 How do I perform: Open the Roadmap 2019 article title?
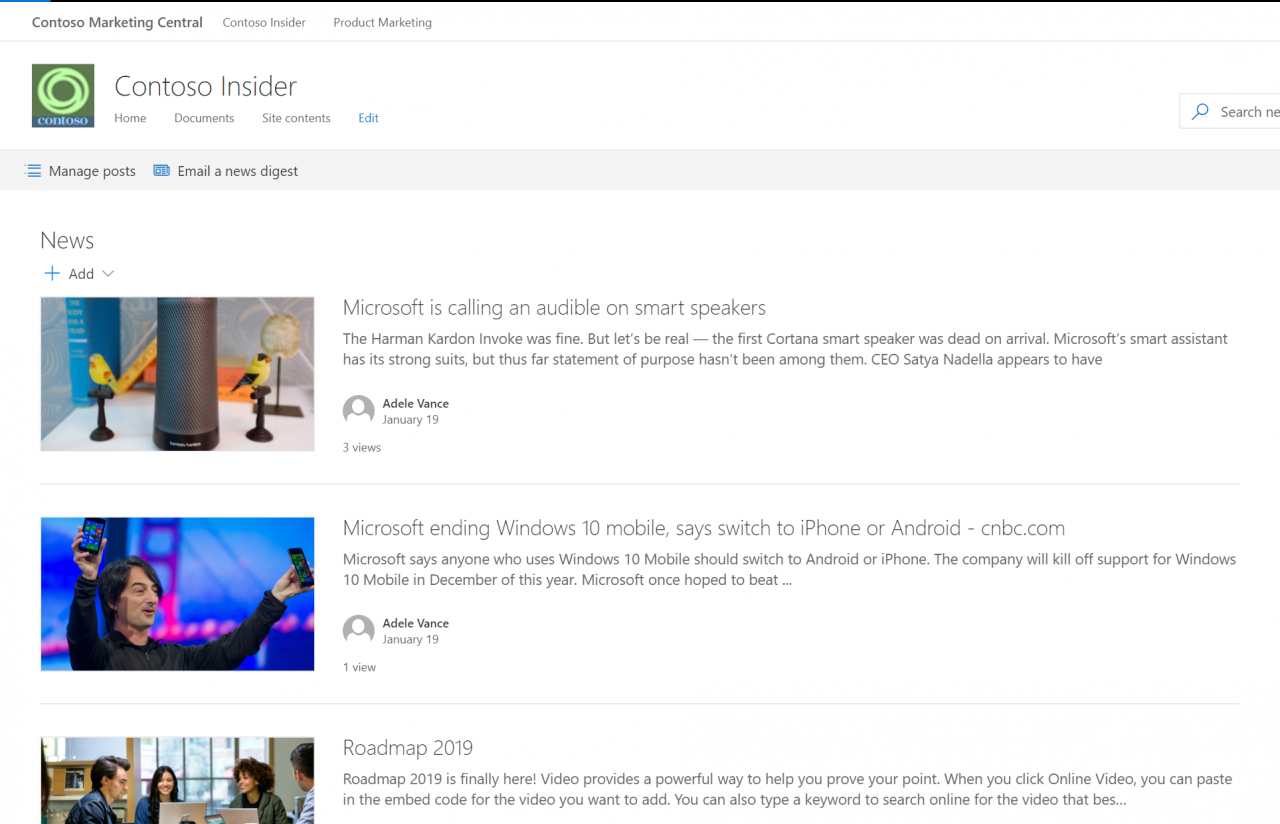pos(408,748)
